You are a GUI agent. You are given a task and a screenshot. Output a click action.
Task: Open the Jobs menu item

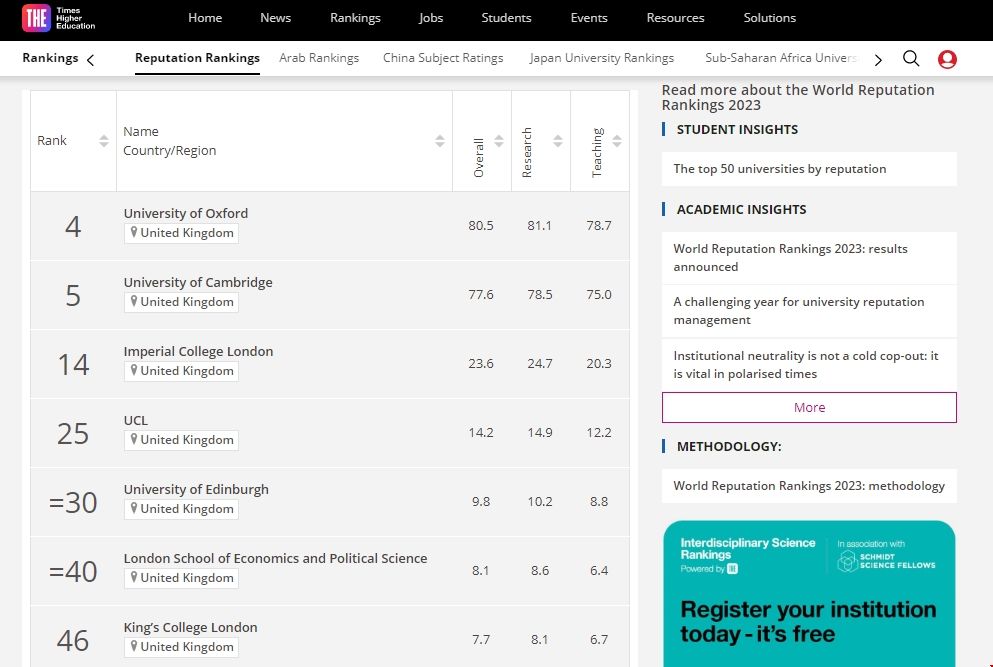(x=431, y=18)
